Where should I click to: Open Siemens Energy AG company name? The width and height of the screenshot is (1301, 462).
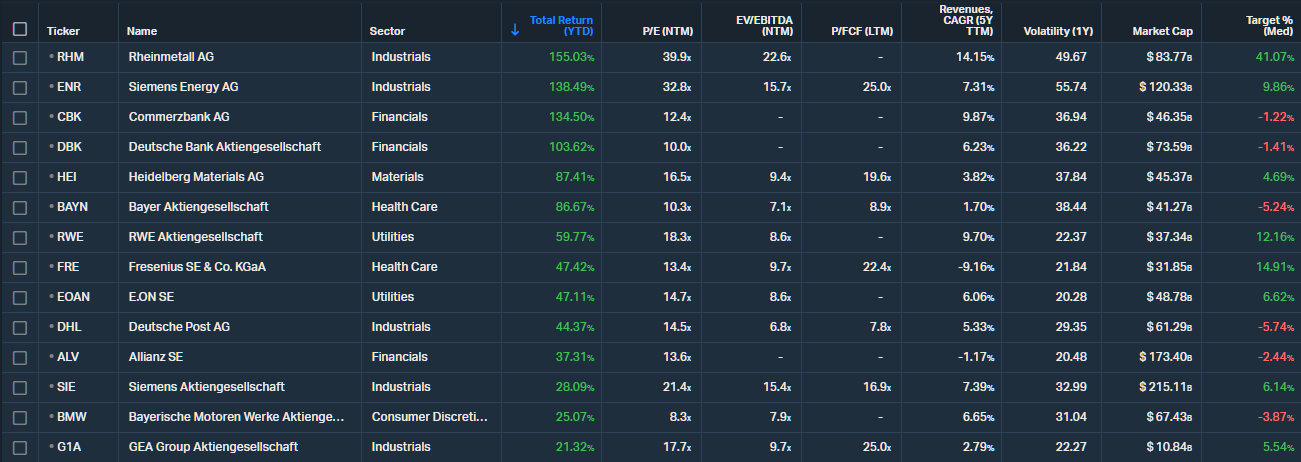pyautogui.click(x=183, y=87)
